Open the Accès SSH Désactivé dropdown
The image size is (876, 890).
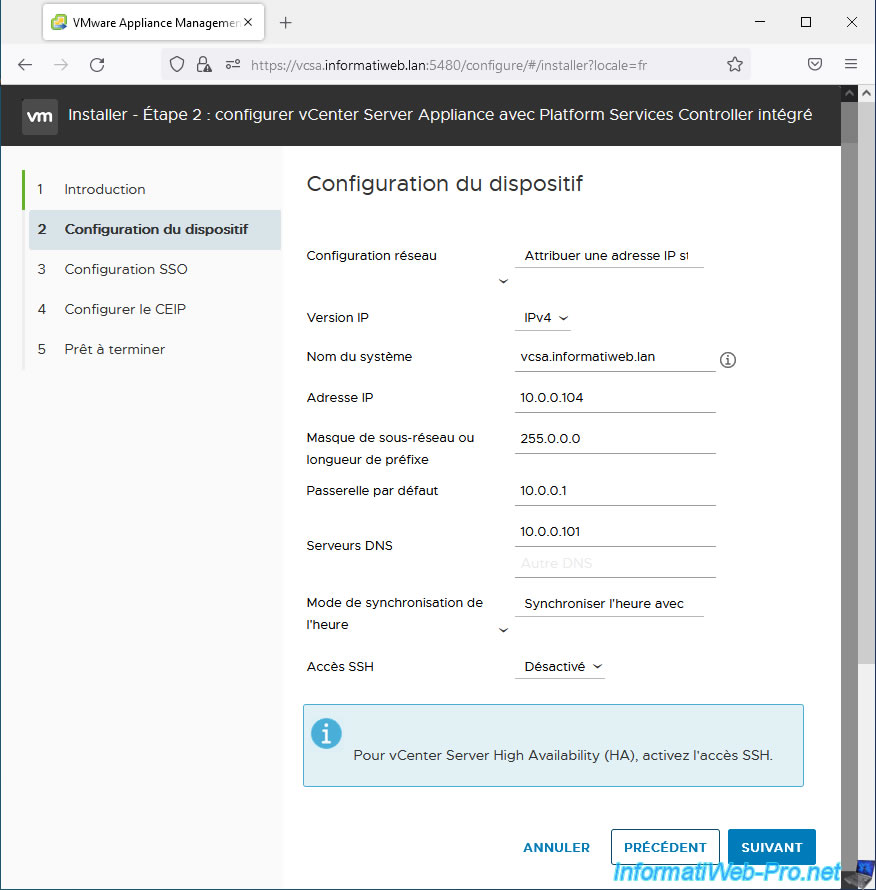(560, 667)
